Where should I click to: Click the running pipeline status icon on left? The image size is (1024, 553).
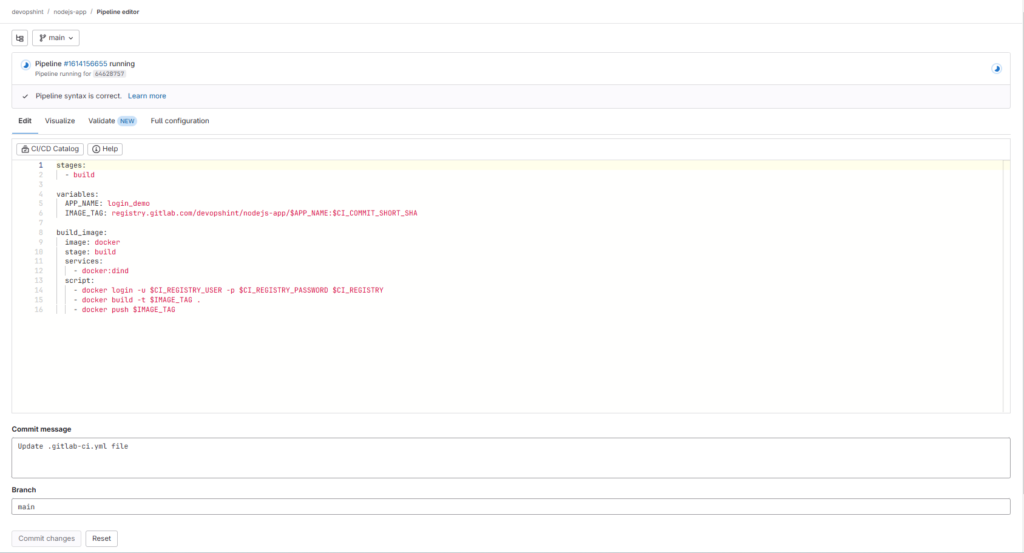(x=25, y=65)
